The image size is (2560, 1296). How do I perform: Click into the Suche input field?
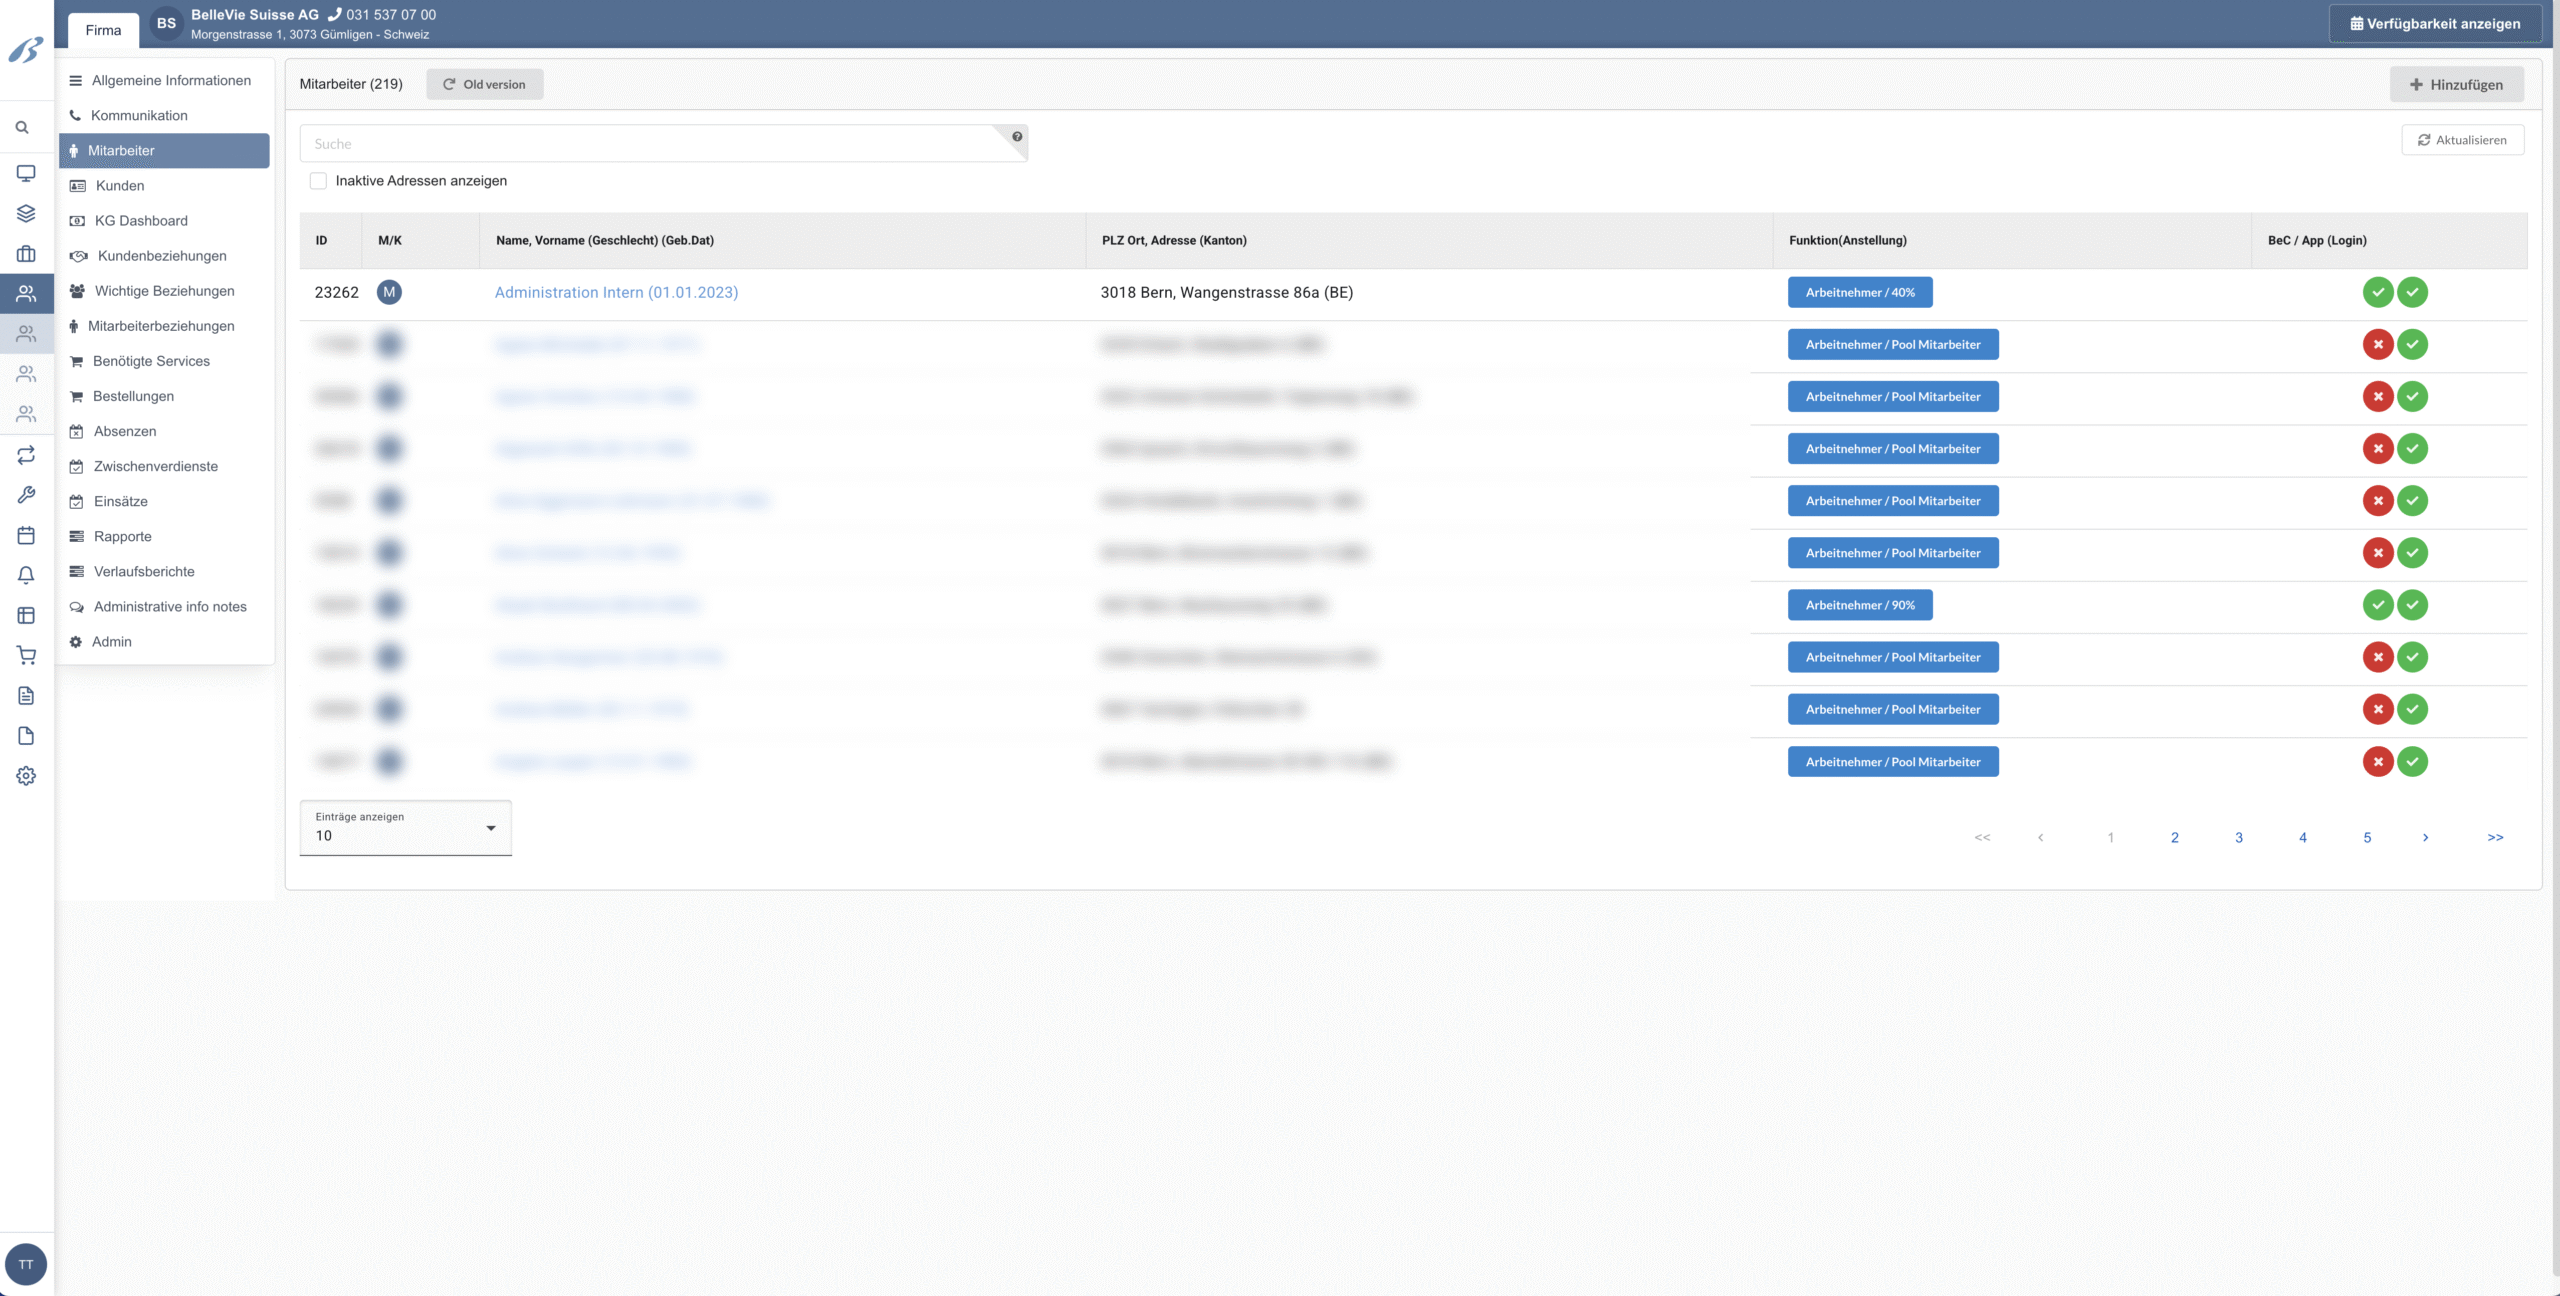[650, 144]
